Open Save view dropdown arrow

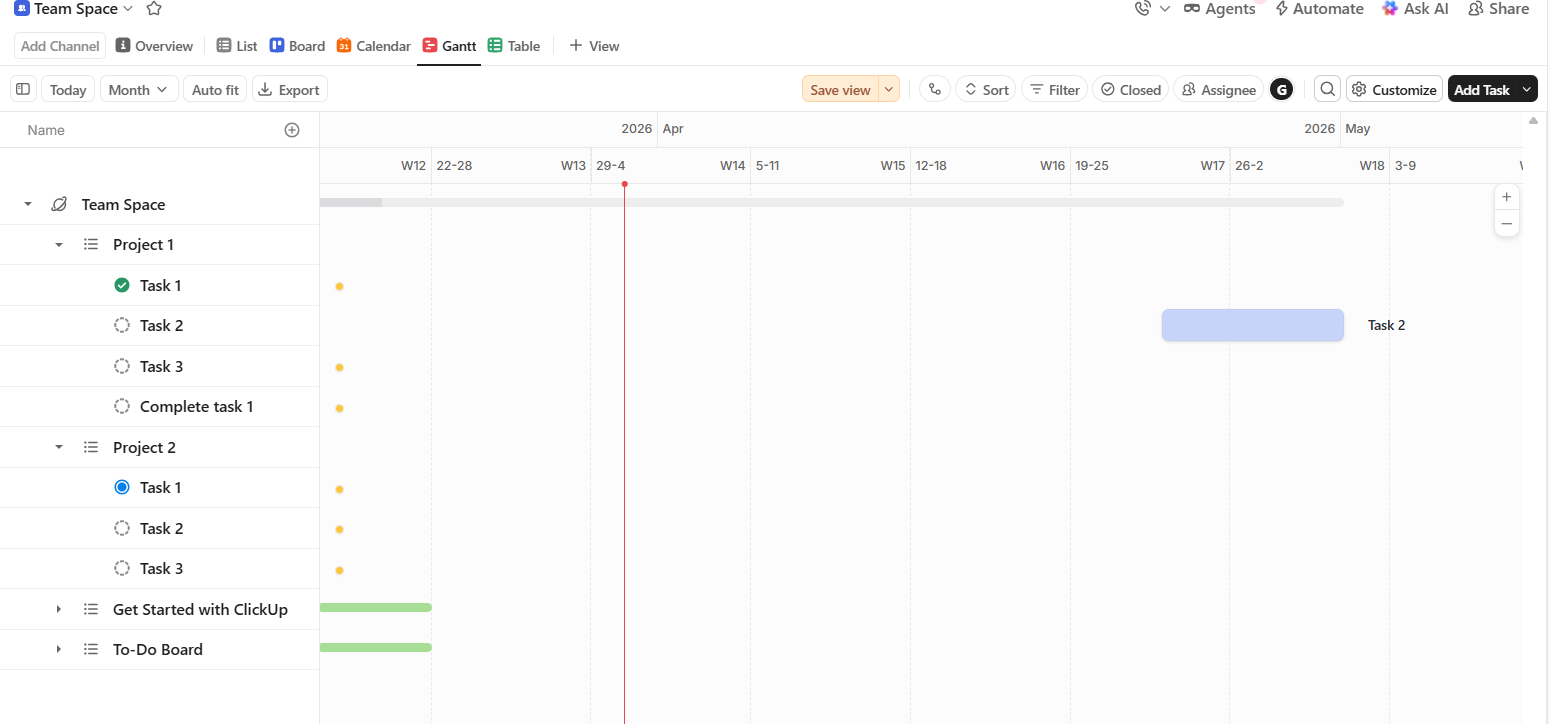[x=889, y=90]
